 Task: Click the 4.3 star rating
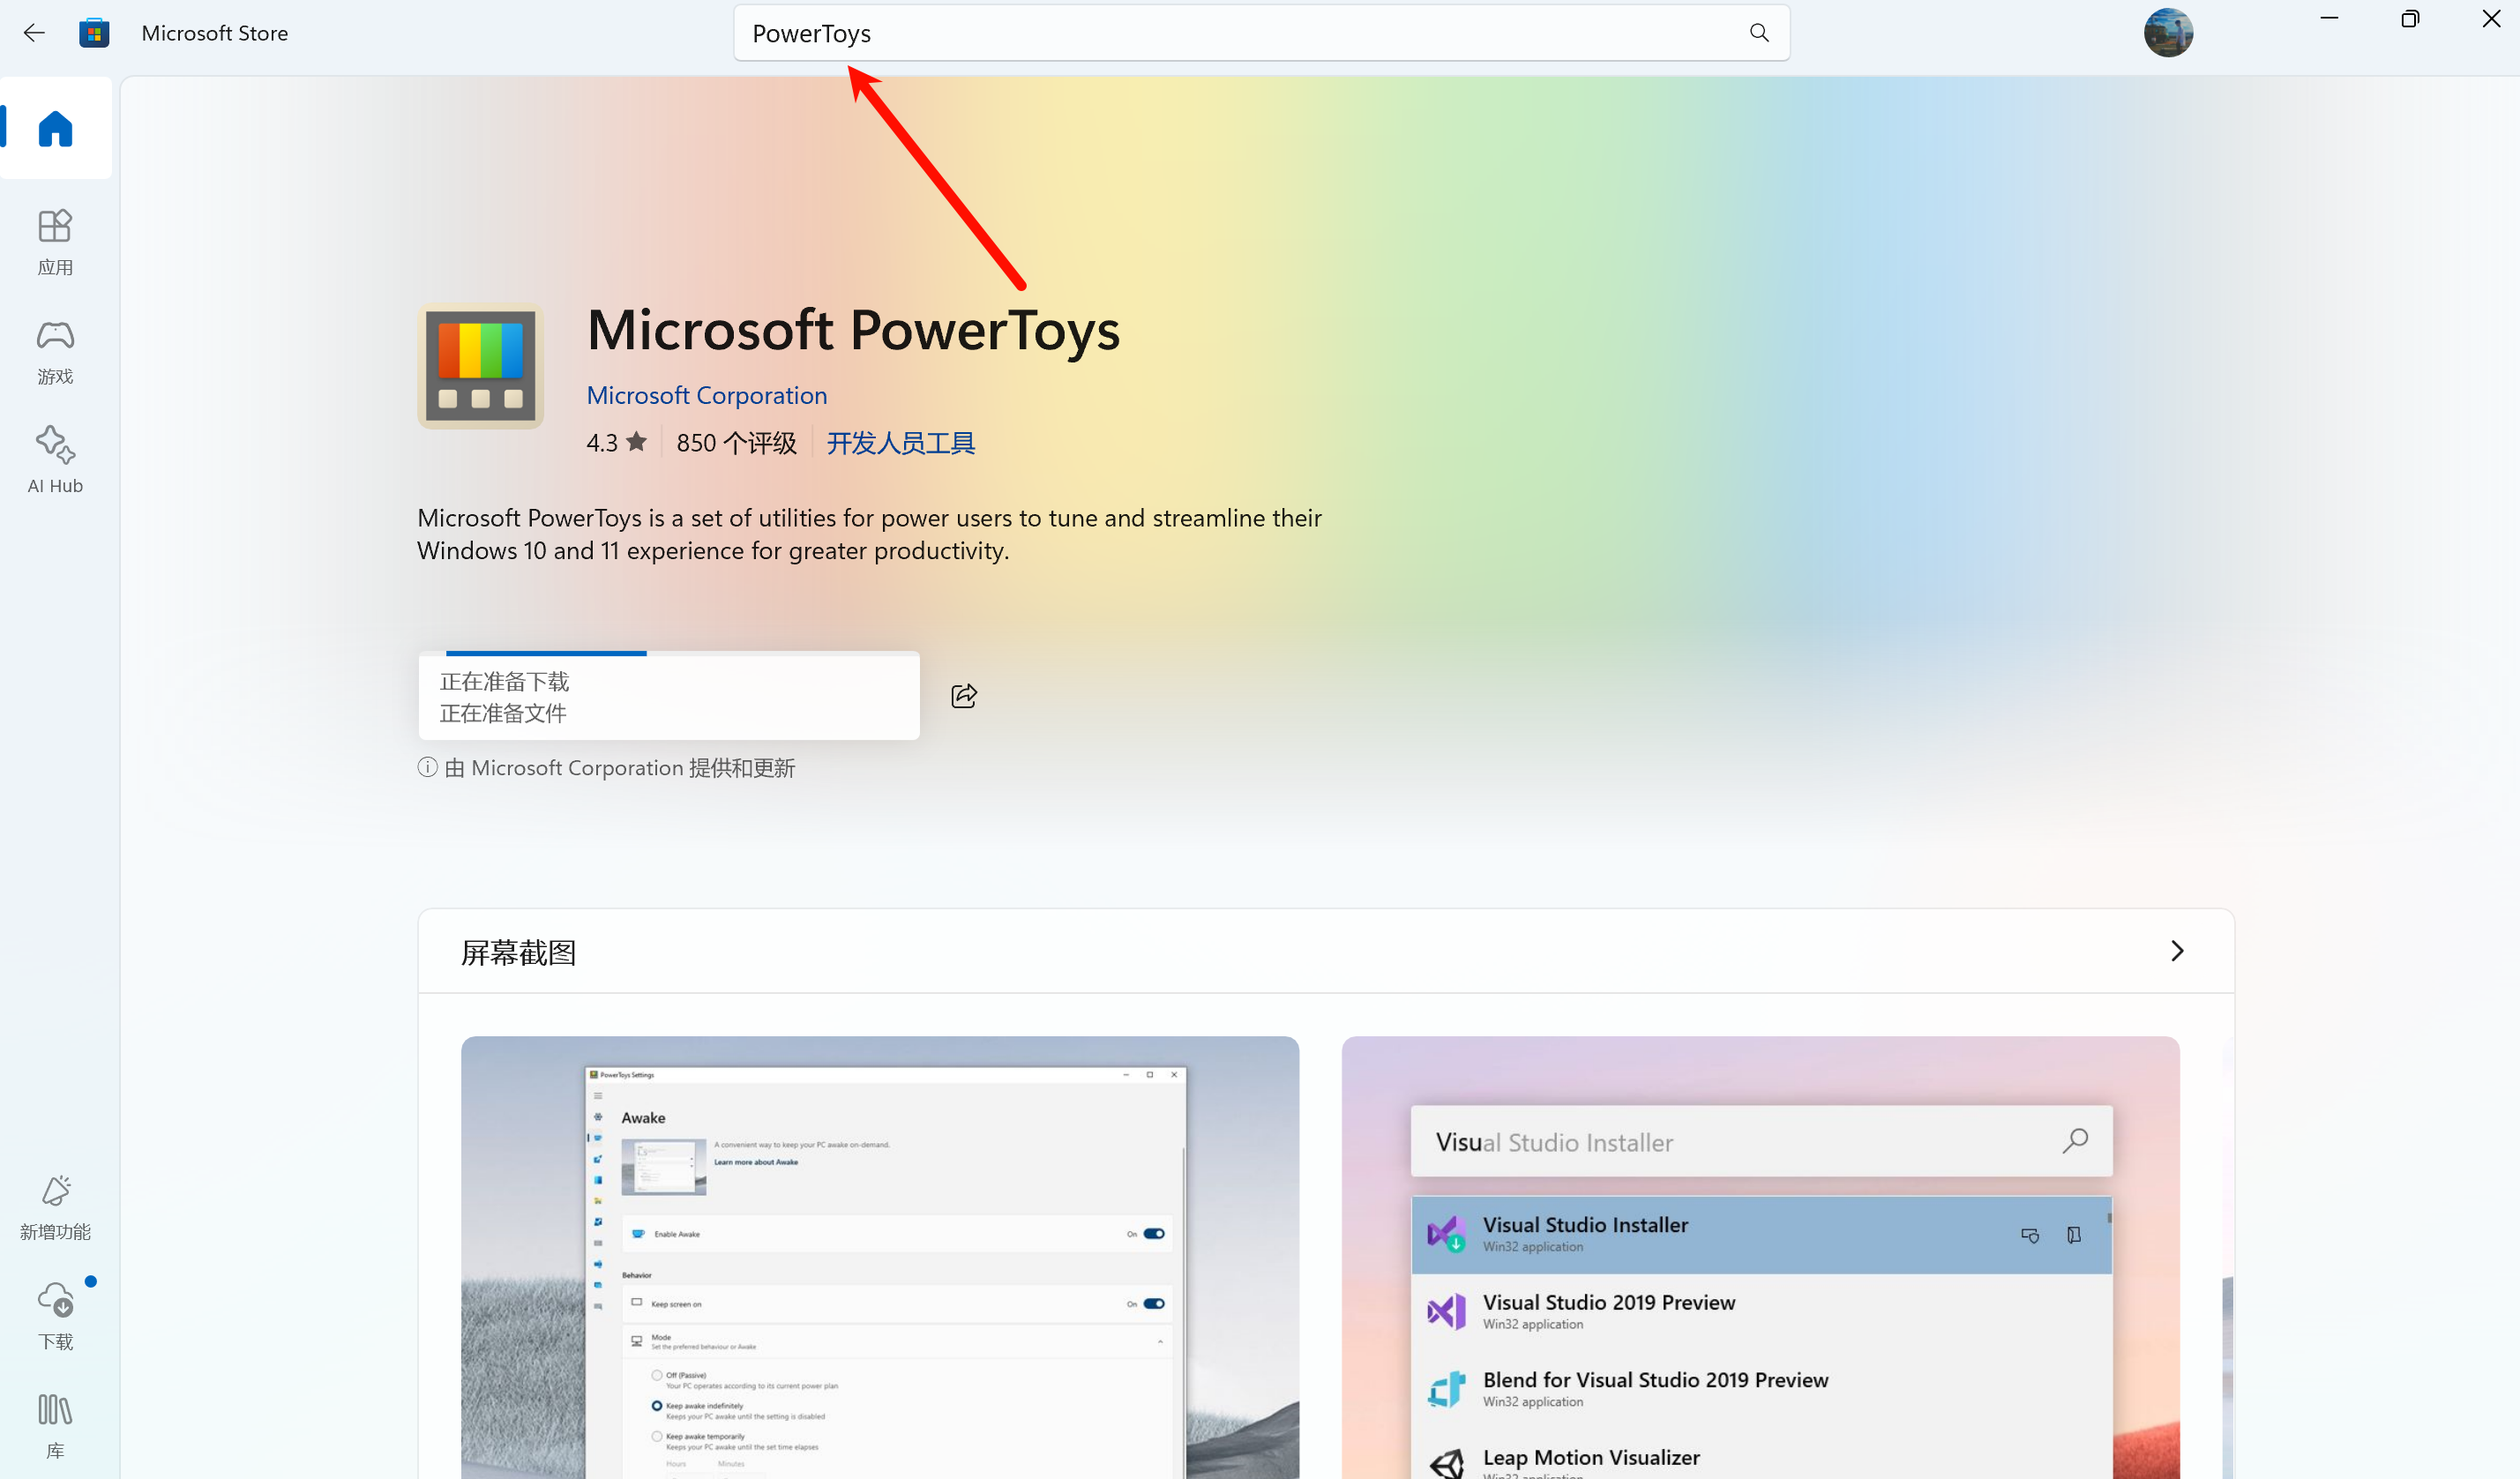[616, 443]
